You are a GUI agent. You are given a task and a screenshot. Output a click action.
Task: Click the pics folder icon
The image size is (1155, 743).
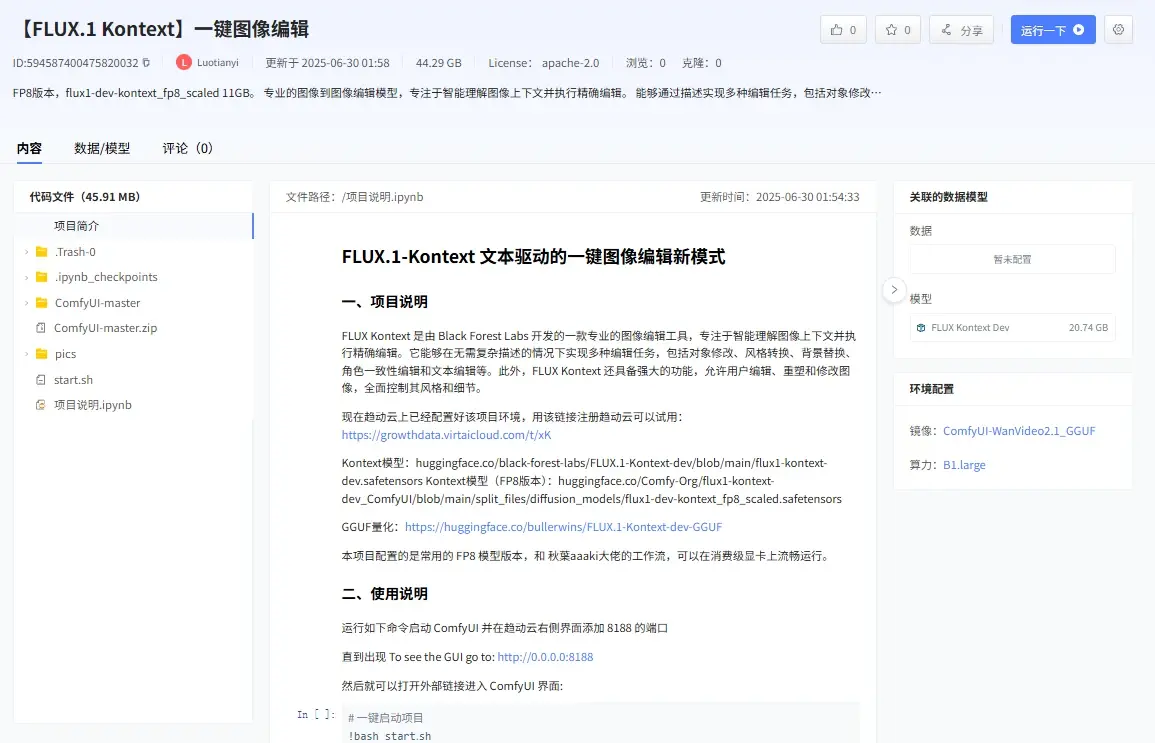[42, 354]
